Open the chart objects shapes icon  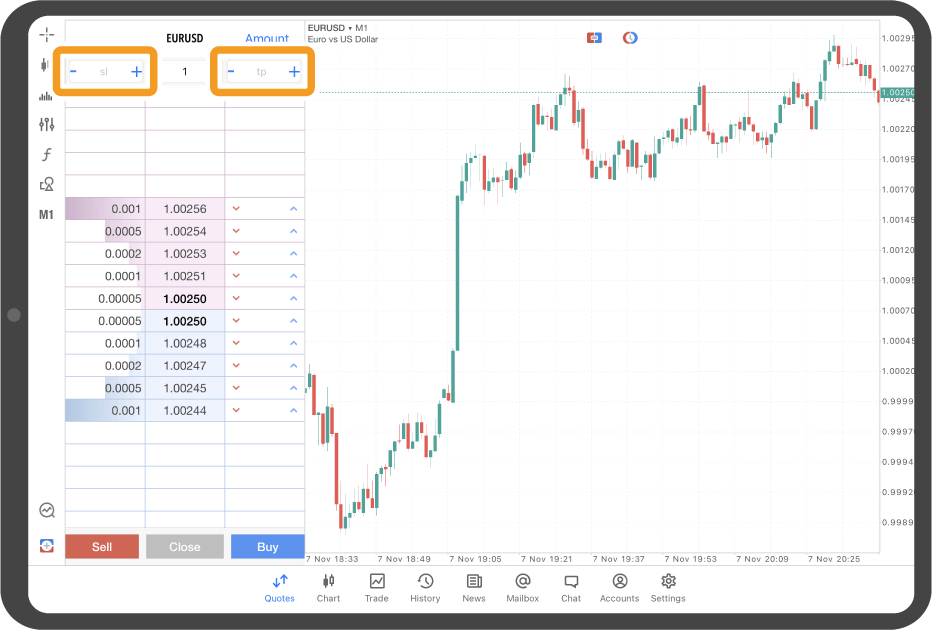(46, 184)
